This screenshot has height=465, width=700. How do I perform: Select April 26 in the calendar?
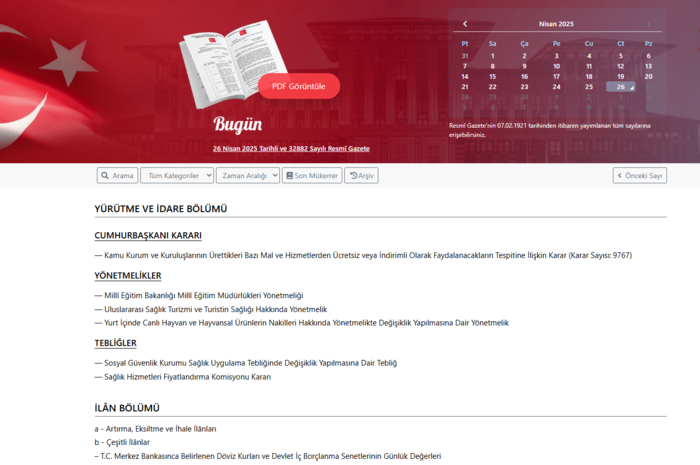(621, 87)
